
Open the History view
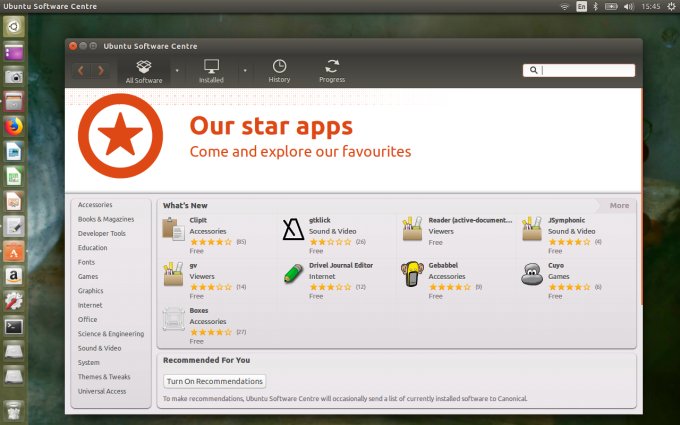pyautogui.click(x=279, y=70)
